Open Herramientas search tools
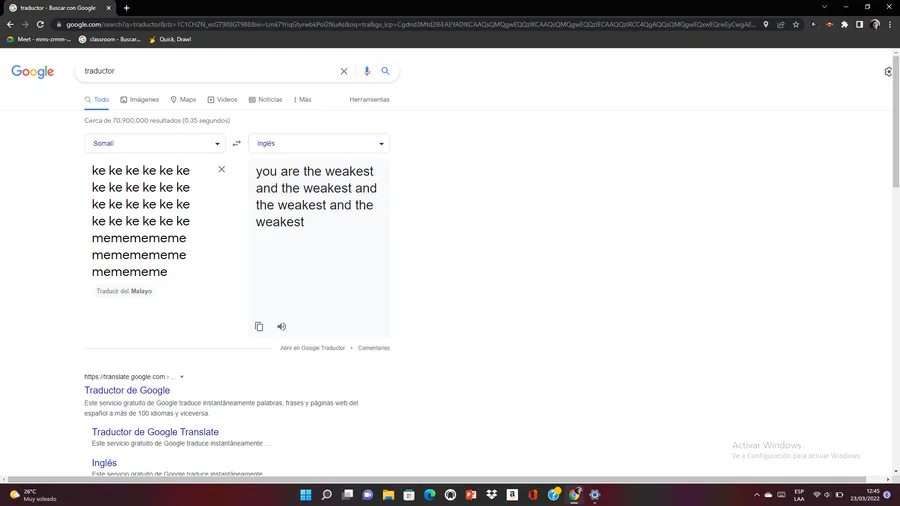The height and width of the screenshot is (506, 900). pos(370,100)
